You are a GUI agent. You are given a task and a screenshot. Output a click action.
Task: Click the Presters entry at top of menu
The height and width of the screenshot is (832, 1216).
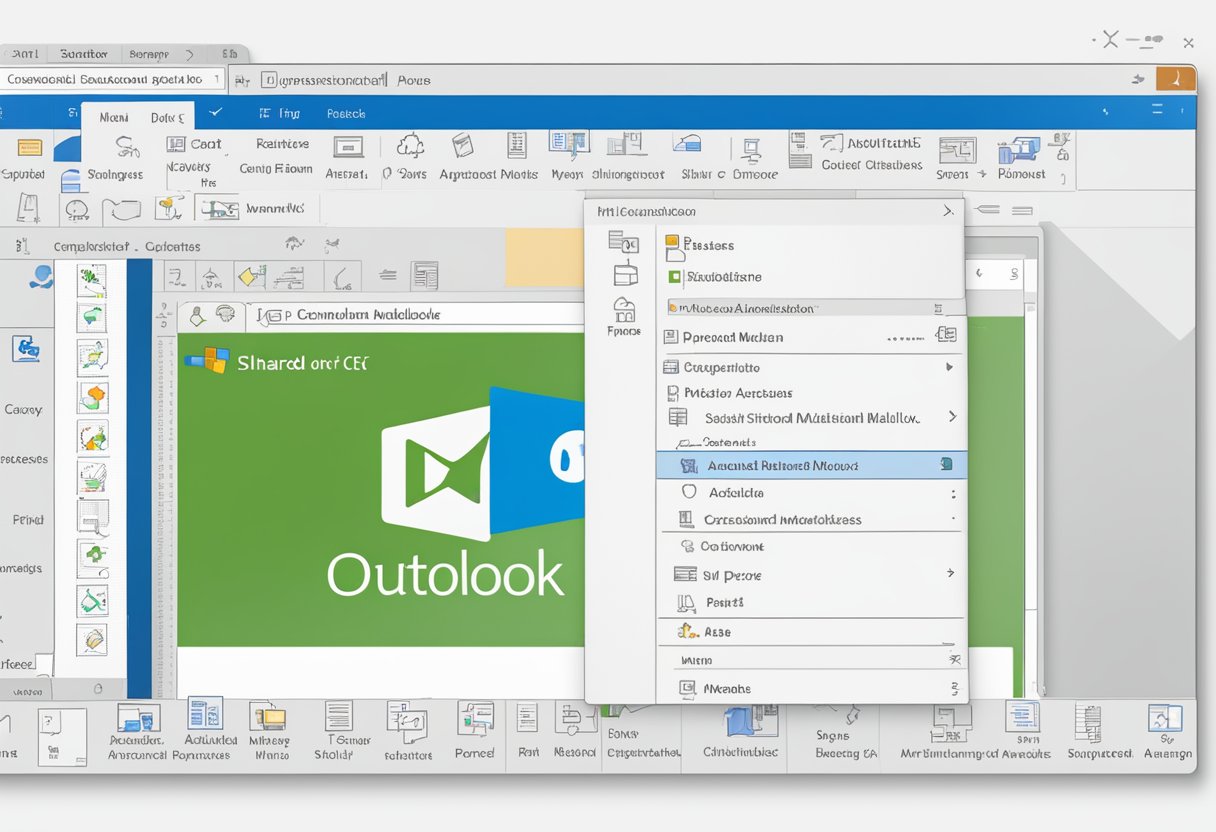pos(711,246)
